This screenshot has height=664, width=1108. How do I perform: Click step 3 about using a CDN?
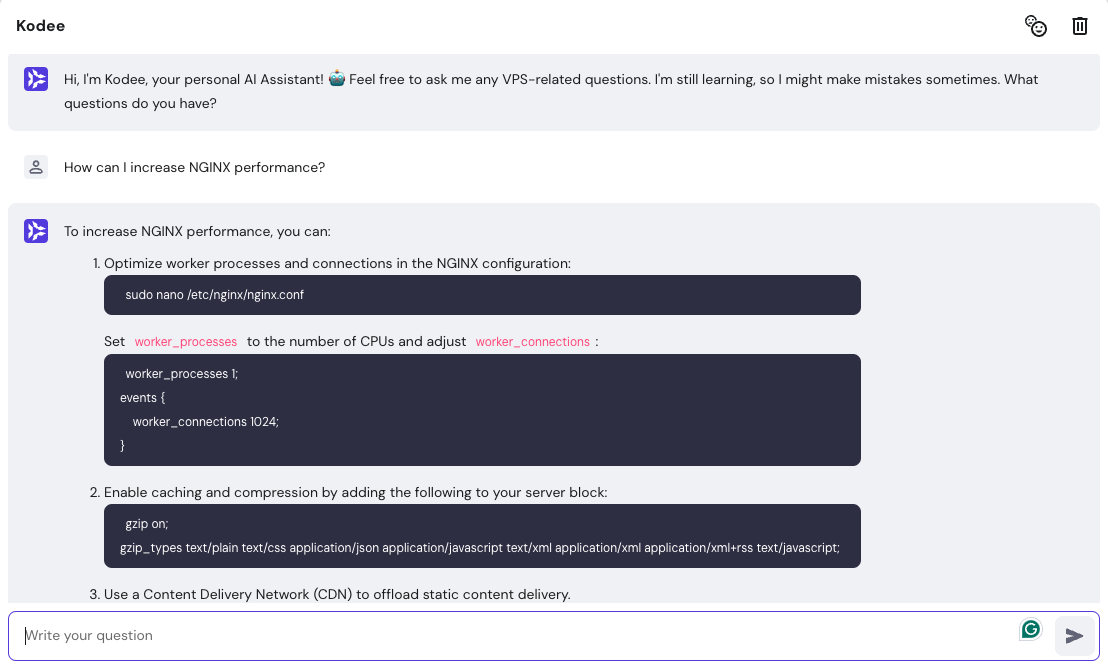[338, 594]
